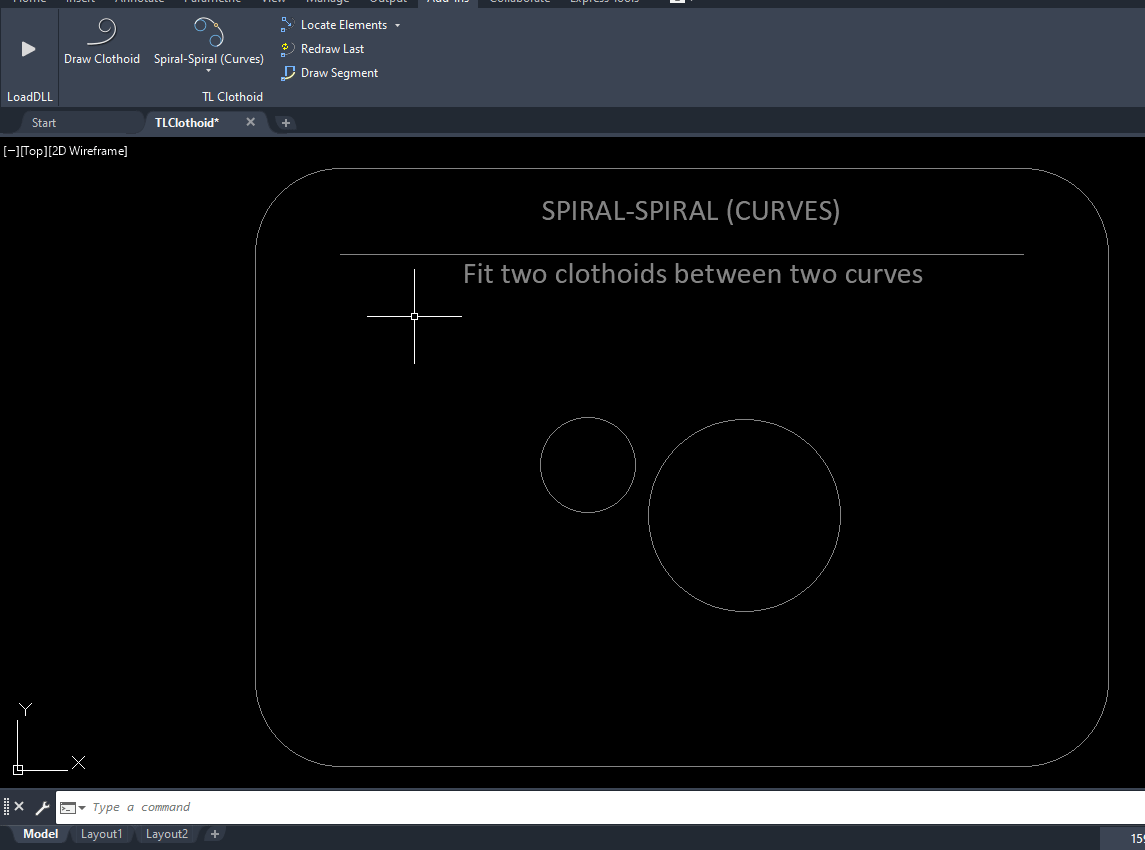This screenshot has height=850, width=1145.
Task: Click the command line grip handle
Action: [x=7, y=807]
